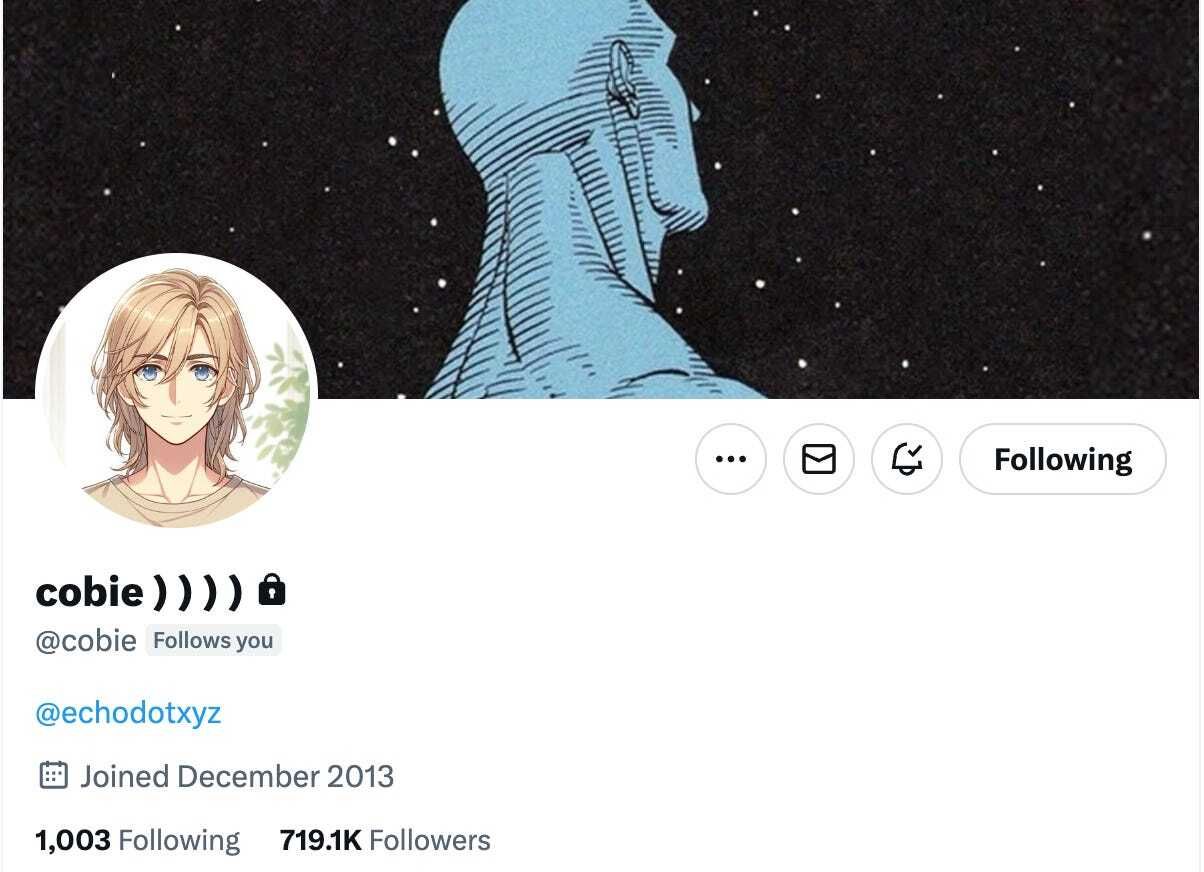Image resolution: width=1204 pixels, height=872 pixels.
Task: Click the word Followers next to 719.1K
Action: (x=430, y=840)
